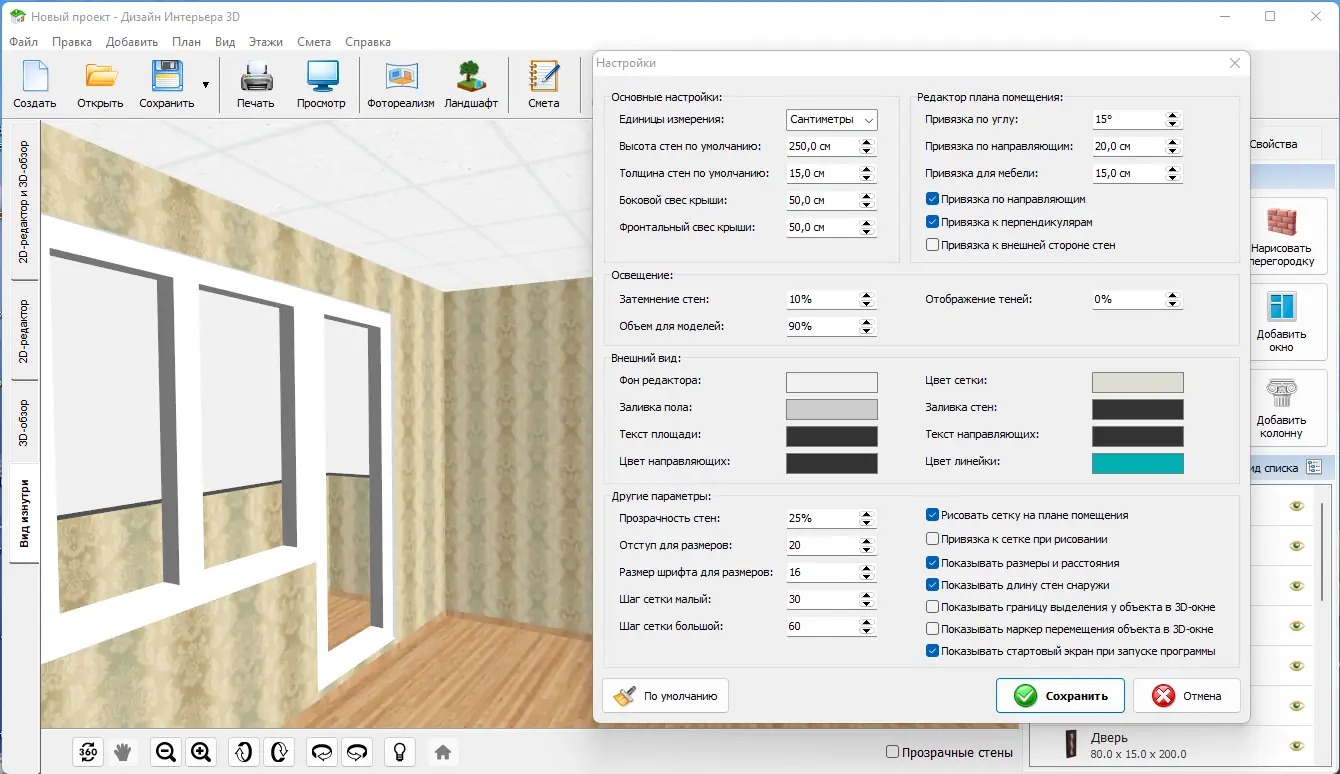Click the Печать printer icon
This screenshot has width=1340, height=774.
256,76
